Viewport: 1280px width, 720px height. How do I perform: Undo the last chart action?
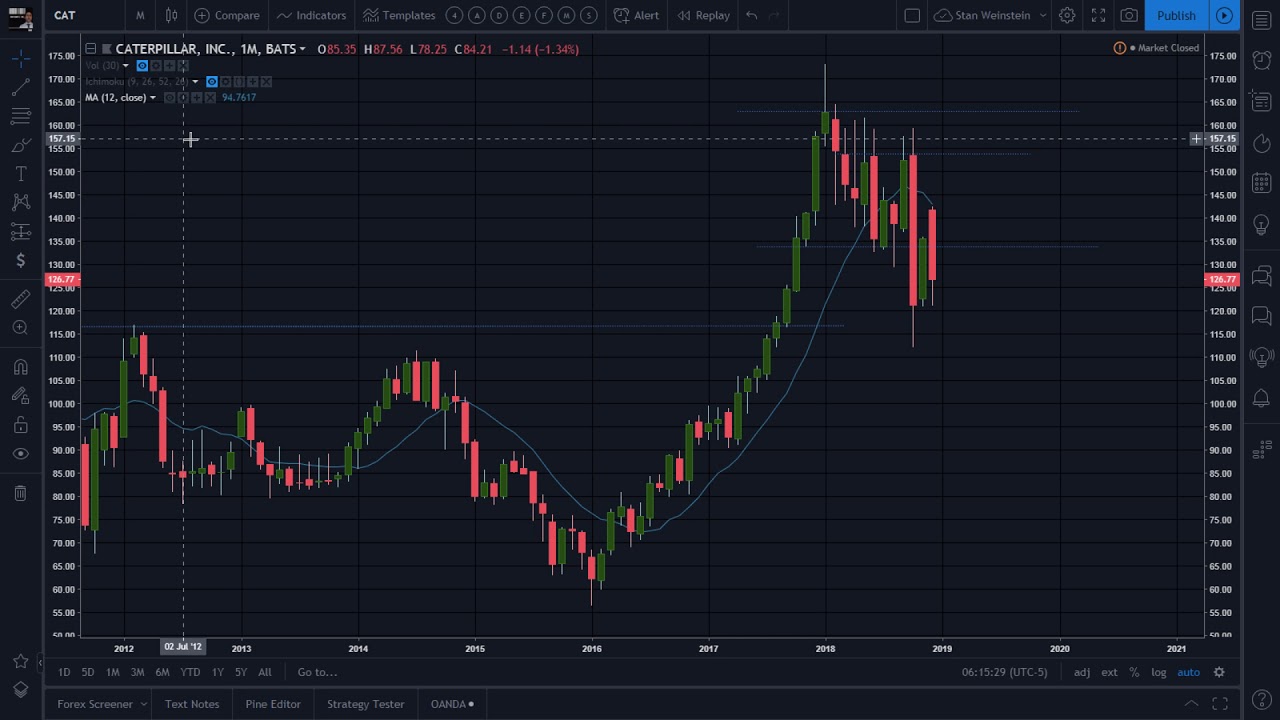(x=751, y=15)
